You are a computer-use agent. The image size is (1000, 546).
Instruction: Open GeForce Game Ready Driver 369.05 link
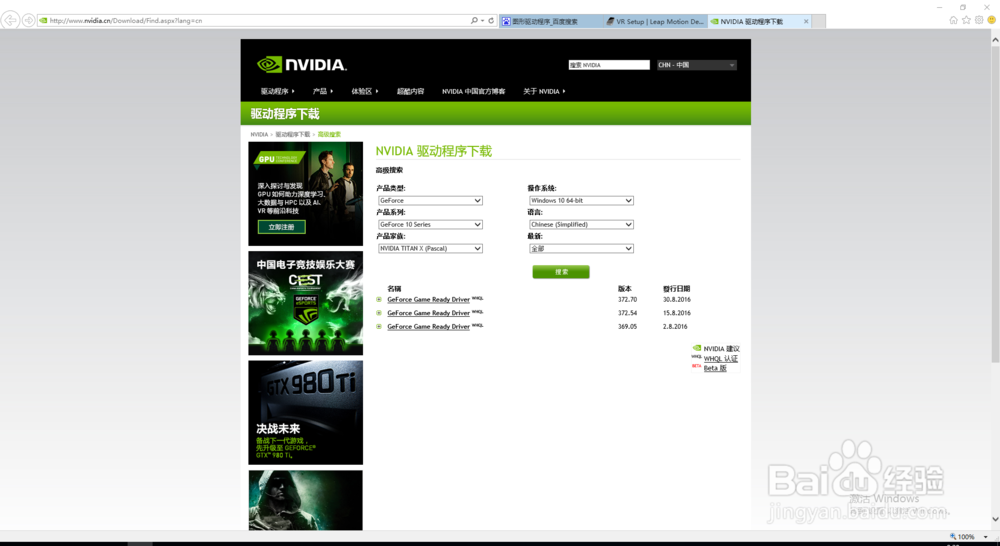[x=428, y=326]
